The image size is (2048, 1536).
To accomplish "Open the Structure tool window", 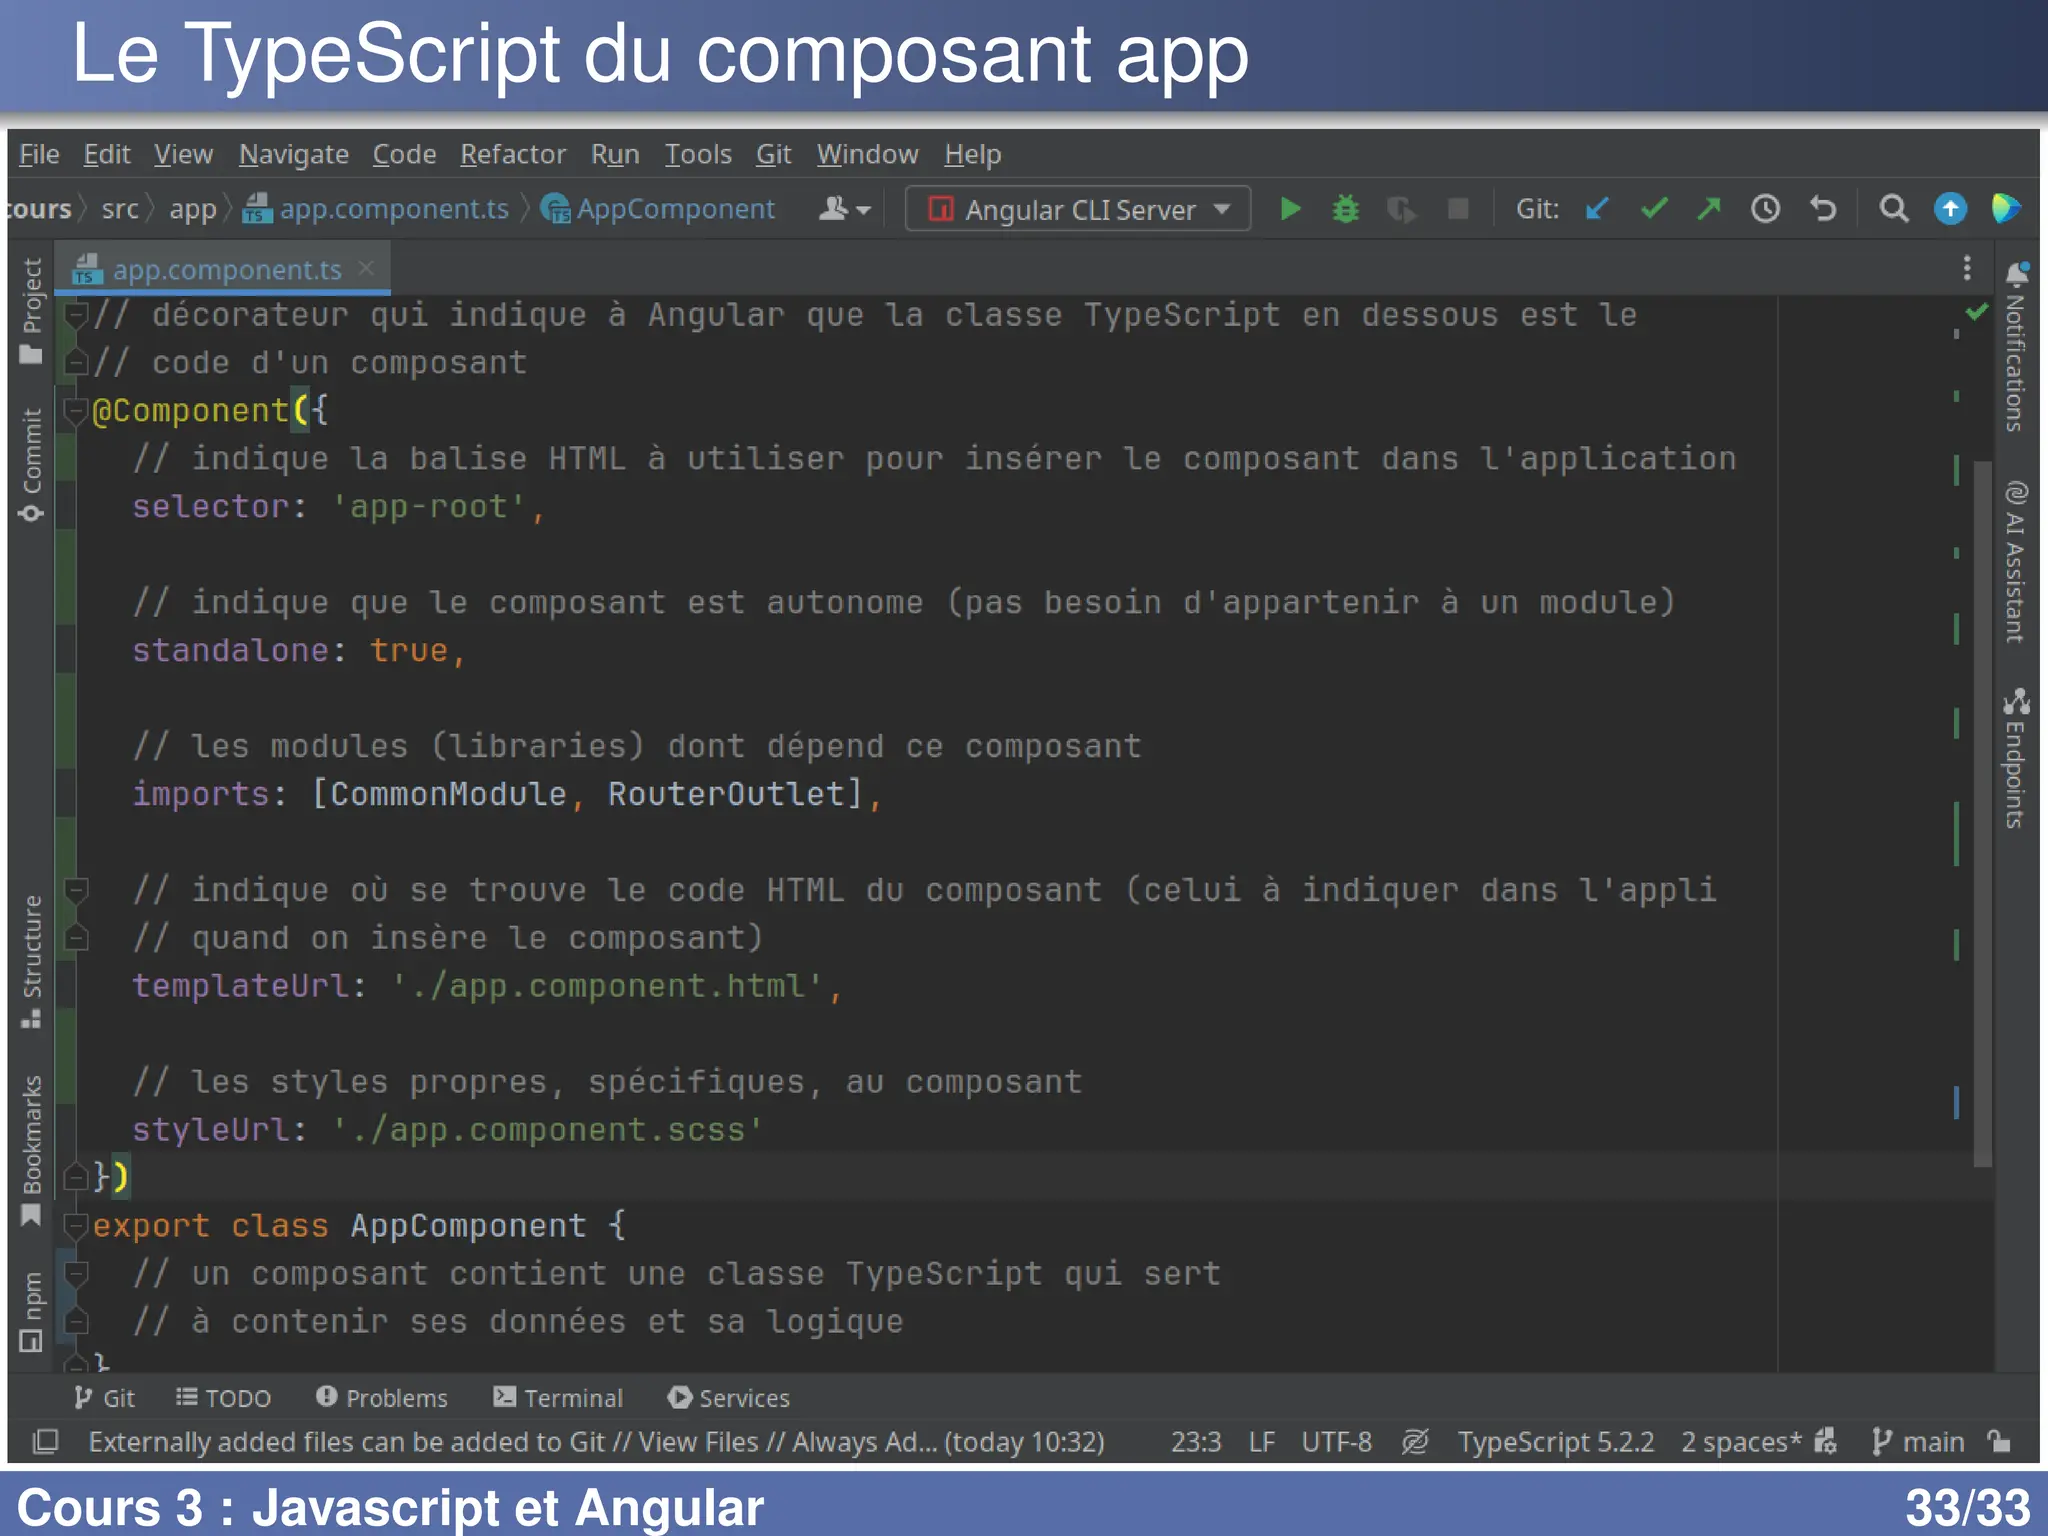I will (x=32, y=962).
